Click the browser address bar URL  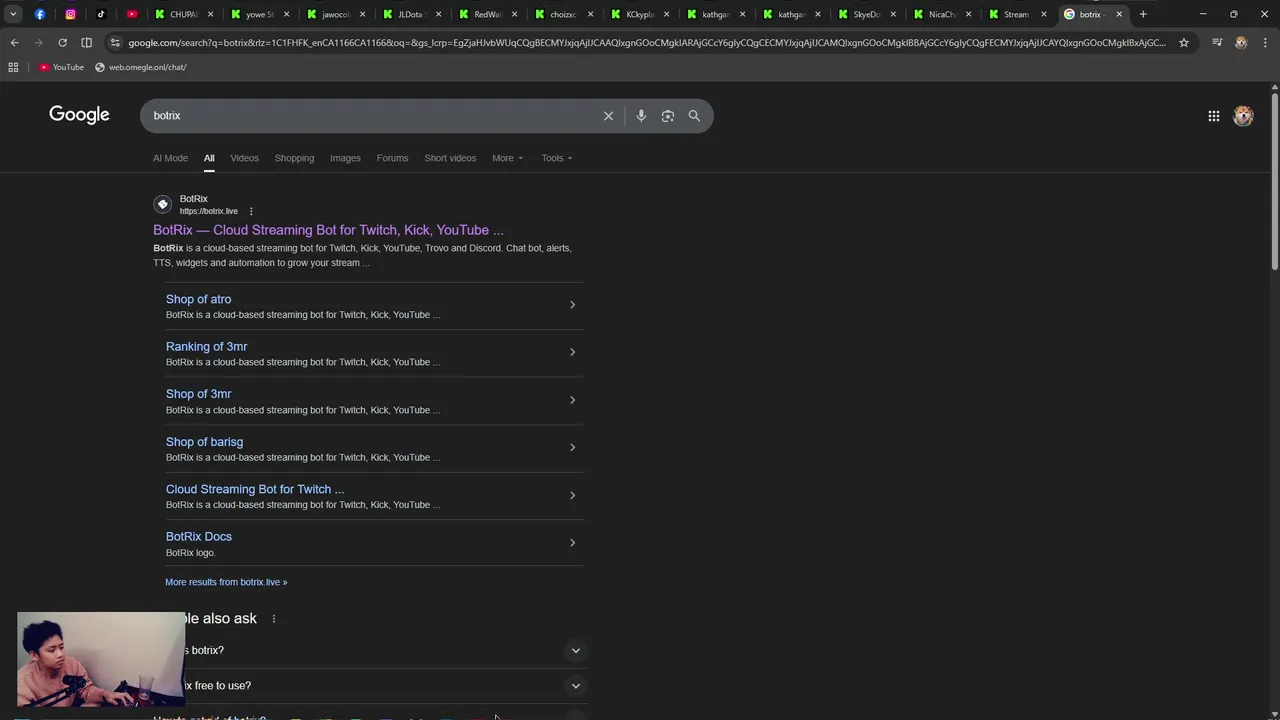coord(646,43)
